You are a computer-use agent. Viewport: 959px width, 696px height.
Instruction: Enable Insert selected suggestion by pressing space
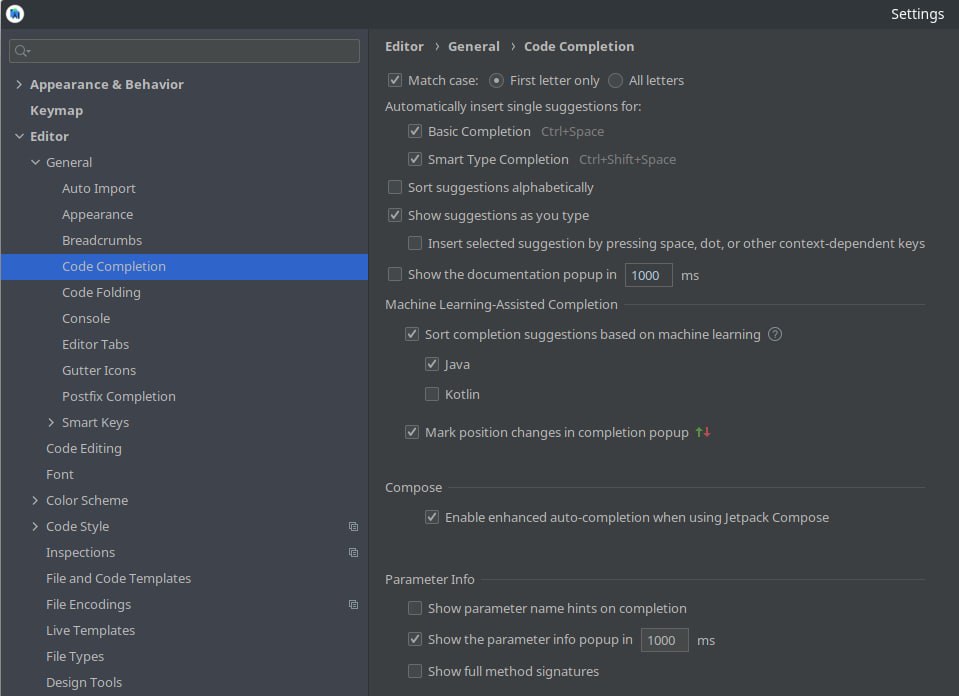tap(415, 243)
